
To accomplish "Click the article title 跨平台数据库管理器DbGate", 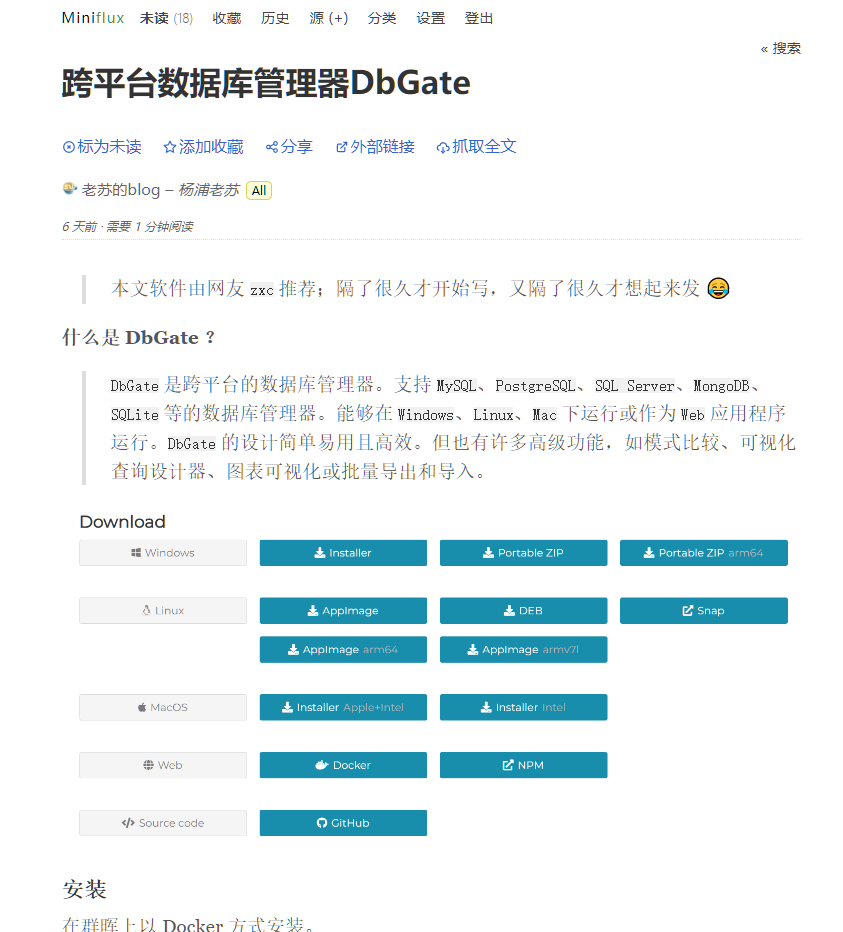I will click(x=266, y=83).
